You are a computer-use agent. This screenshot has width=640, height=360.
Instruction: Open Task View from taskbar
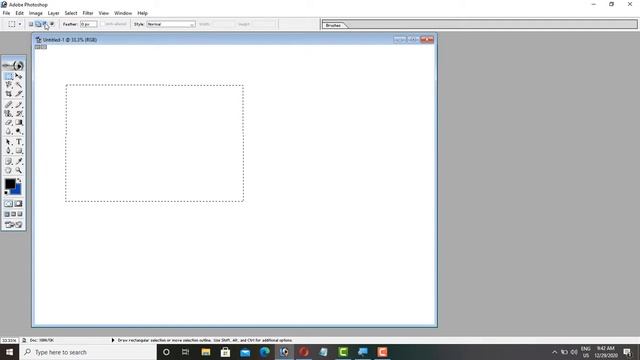point(186,352)
